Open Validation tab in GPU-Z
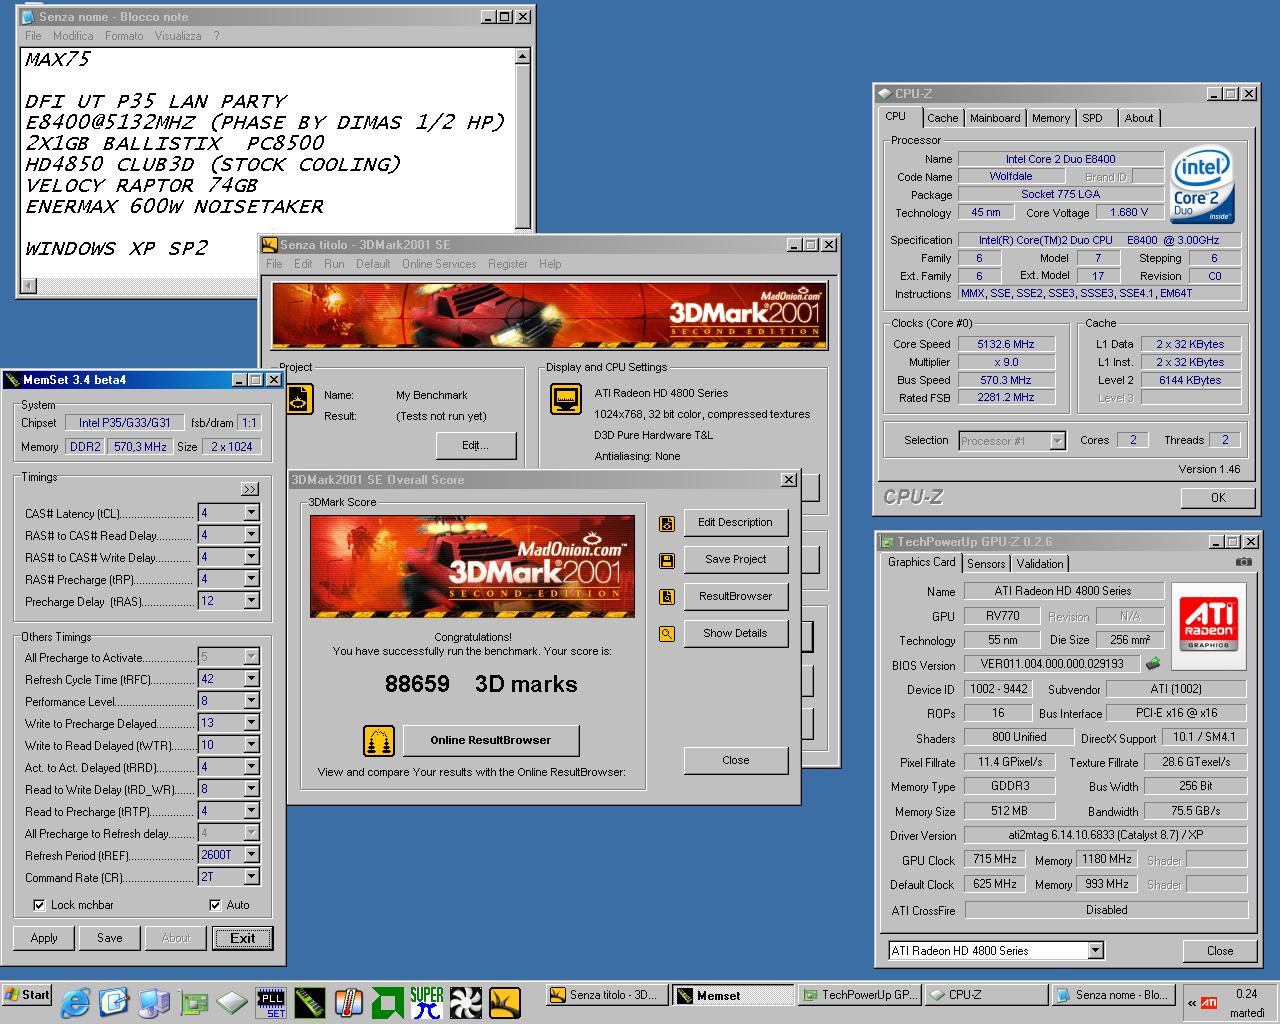Screen dimensions: 1280x1024 (x=1040, y=564)
